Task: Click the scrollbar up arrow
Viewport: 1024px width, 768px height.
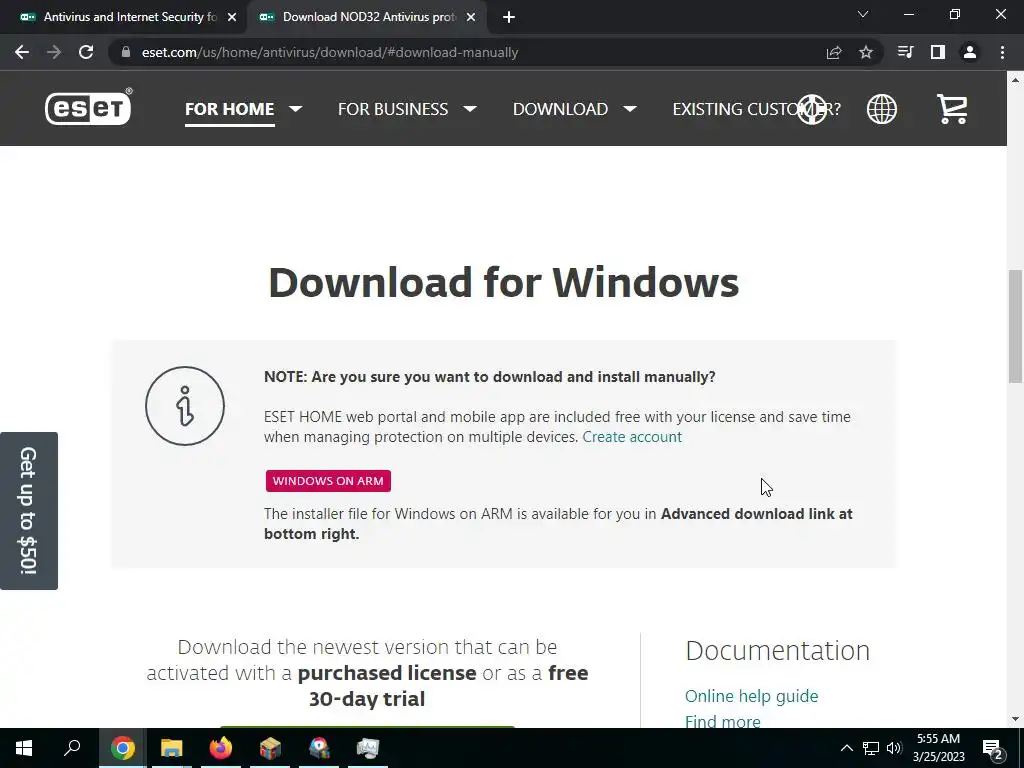Action: (x=1015, y=80)
